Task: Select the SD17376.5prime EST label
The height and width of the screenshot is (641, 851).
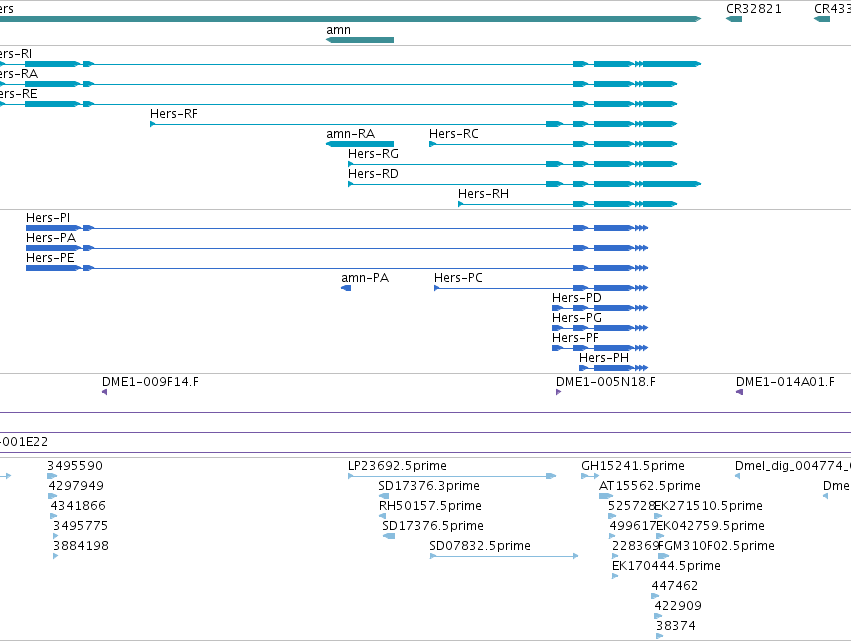Action: 433,526
